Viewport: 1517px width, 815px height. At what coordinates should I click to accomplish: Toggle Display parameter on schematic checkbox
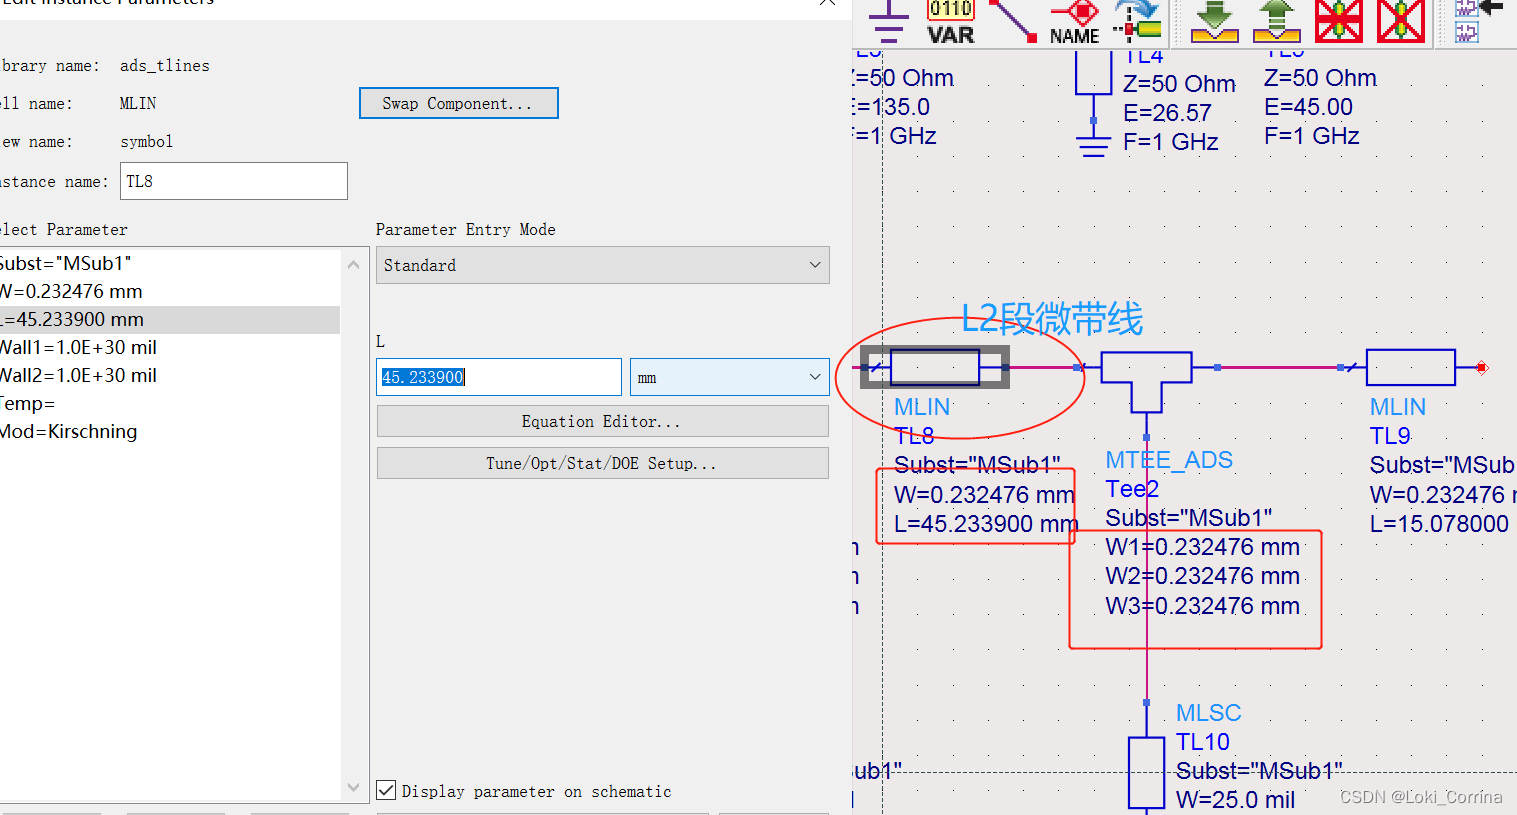pos(386,790)
